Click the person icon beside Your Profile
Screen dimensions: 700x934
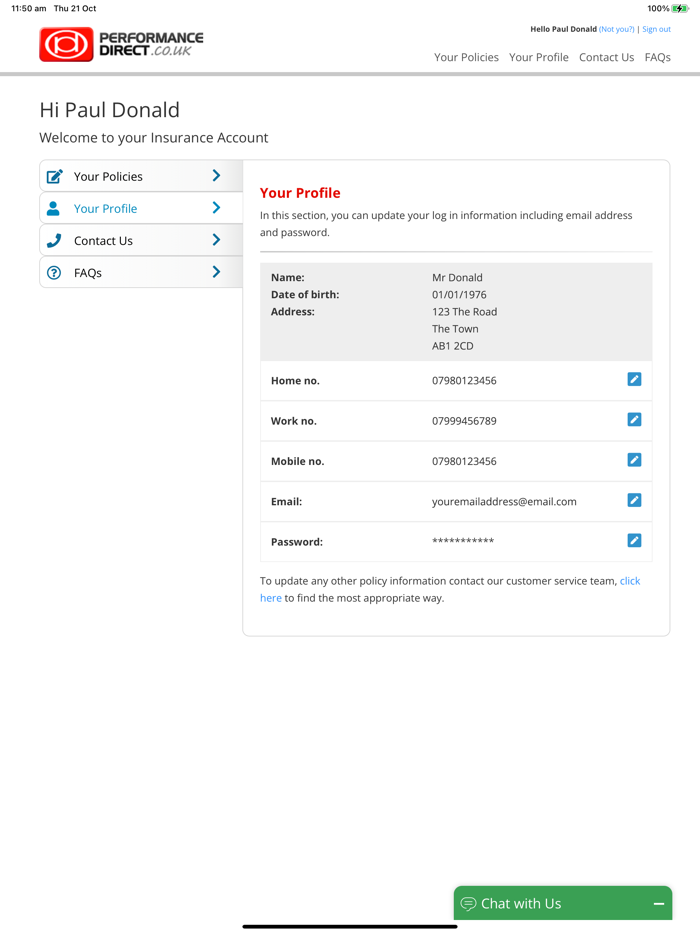pos(54,209)
